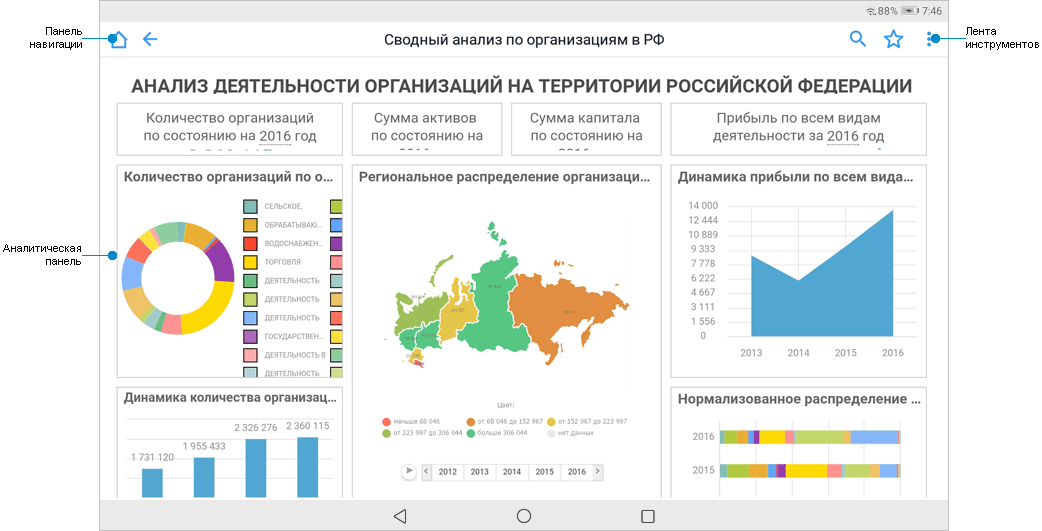Click the bar labeled 1 731 120
Viewport: 1042px width, 531px height.
click(x=152, y=482)
